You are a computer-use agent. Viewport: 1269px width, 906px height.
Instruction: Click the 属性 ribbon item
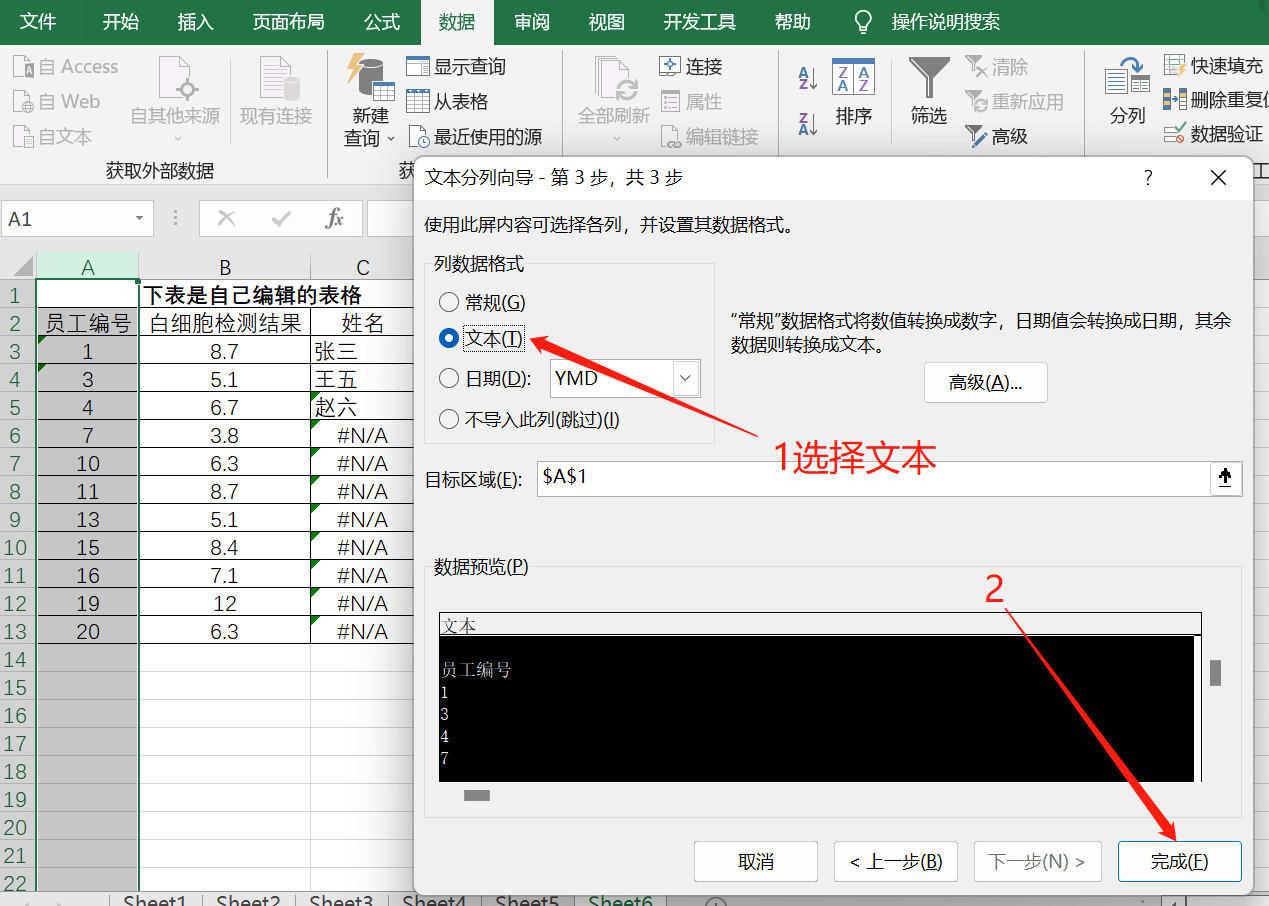click(x=691, y=102)
